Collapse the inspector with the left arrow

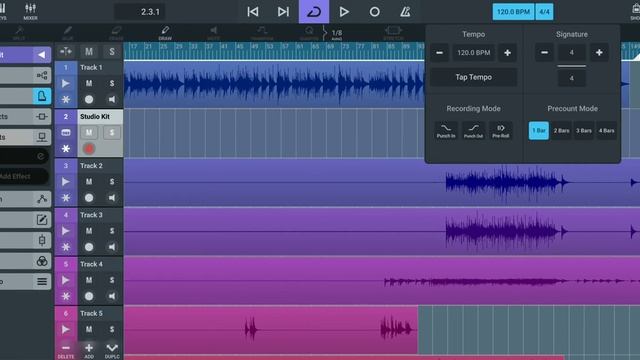[42, 55]
